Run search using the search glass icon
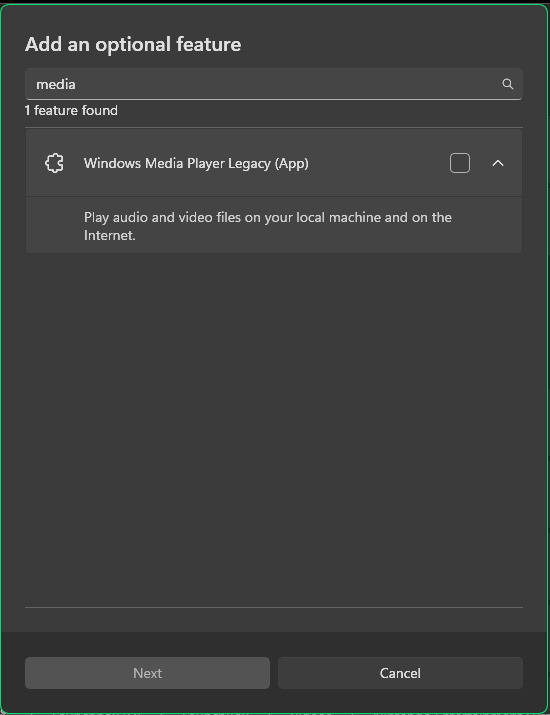This screenshot has width=550, height=715. [508, 84]
